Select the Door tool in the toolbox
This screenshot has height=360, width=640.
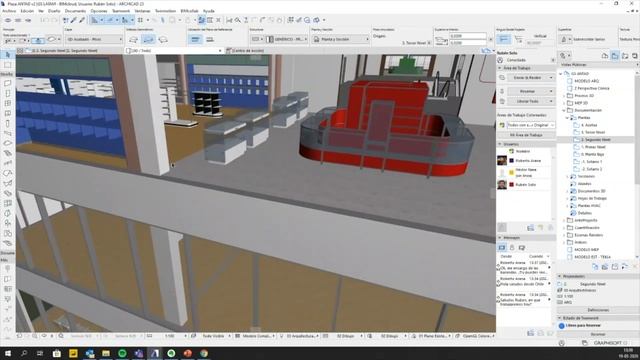click(x=7, y=93)
